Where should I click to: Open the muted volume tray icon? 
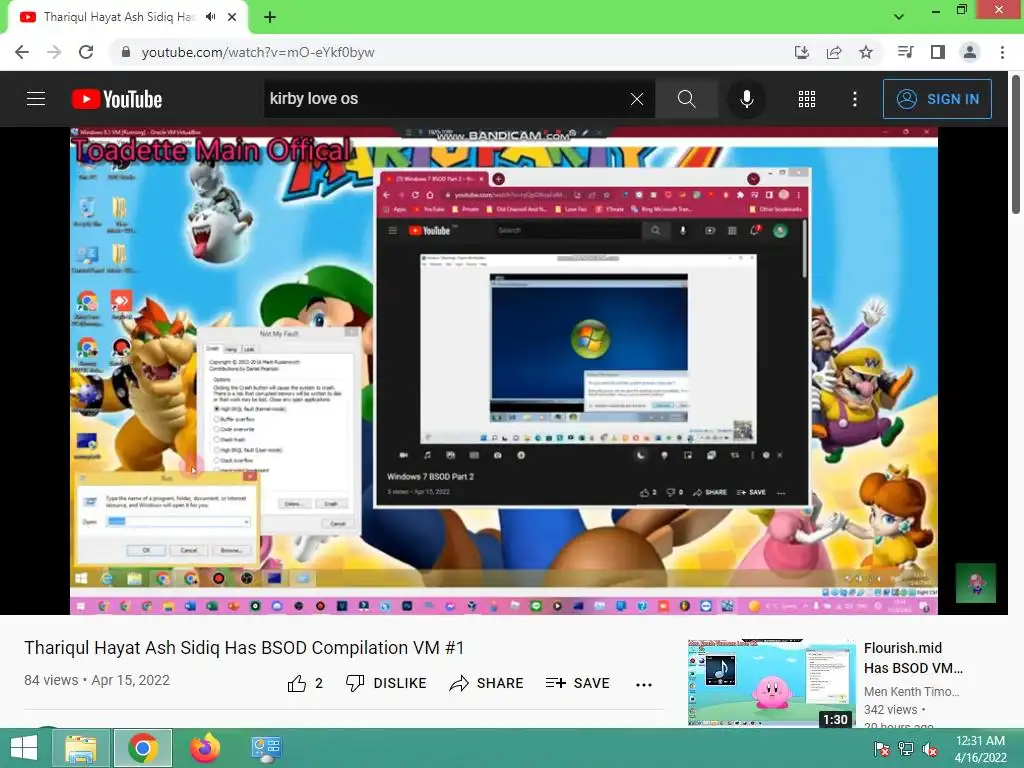[x=930, y=749]
